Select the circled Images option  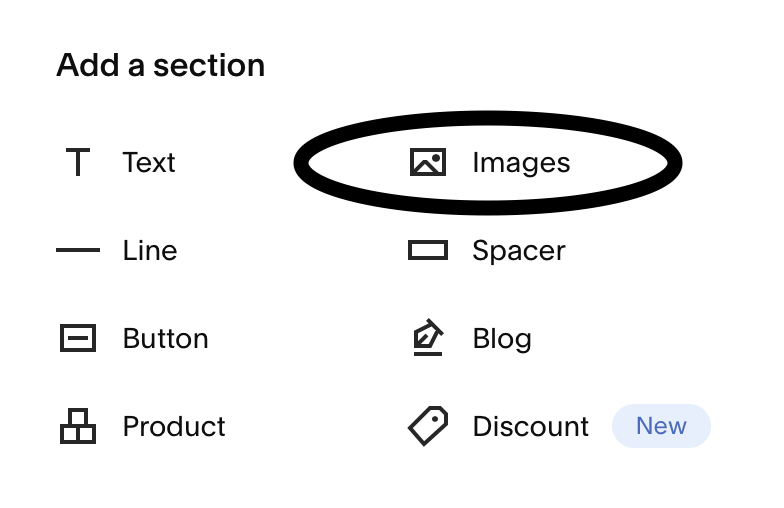(x=488, y=162)
